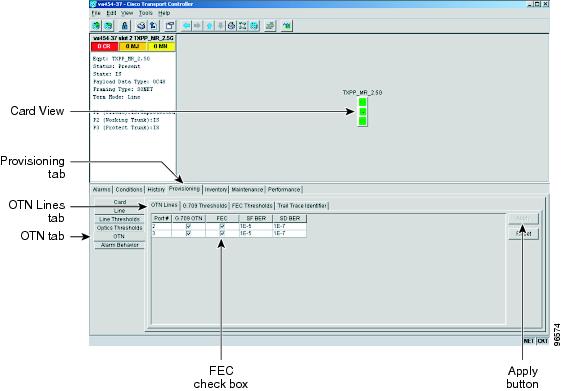Open SF BER cell for port 3

click(x=256, y=233)
